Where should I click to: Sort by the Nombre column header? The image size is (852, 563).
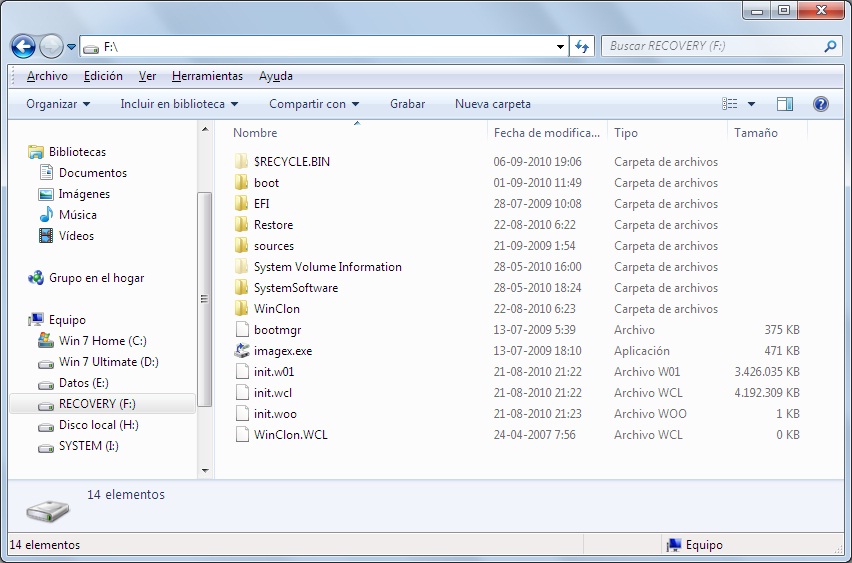[356, 133]
